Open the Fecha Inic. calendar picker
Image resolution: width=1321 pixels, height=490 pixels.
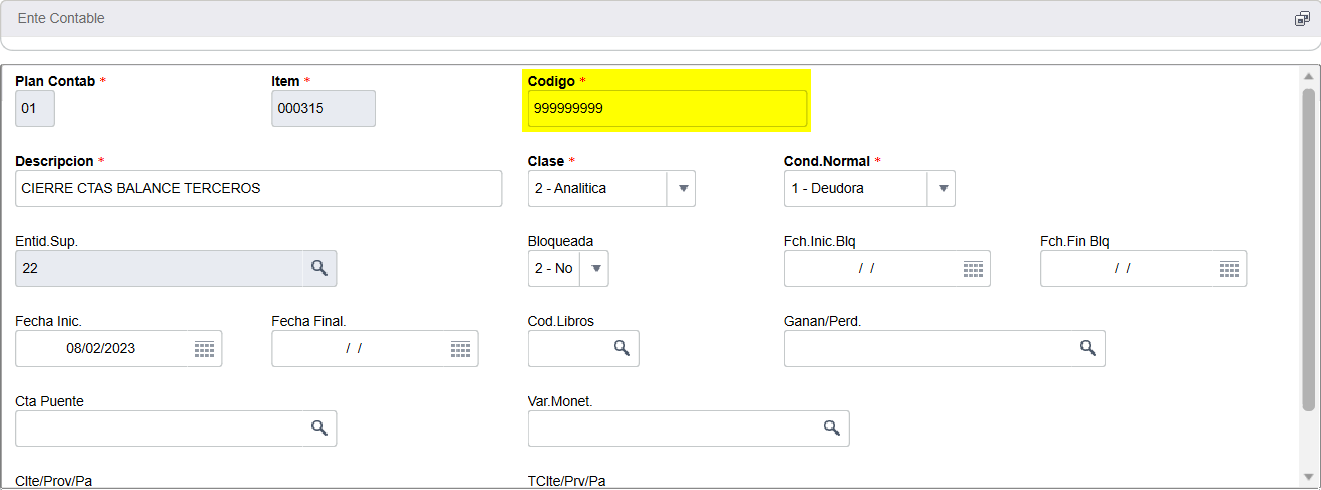(x=204, y=349)
